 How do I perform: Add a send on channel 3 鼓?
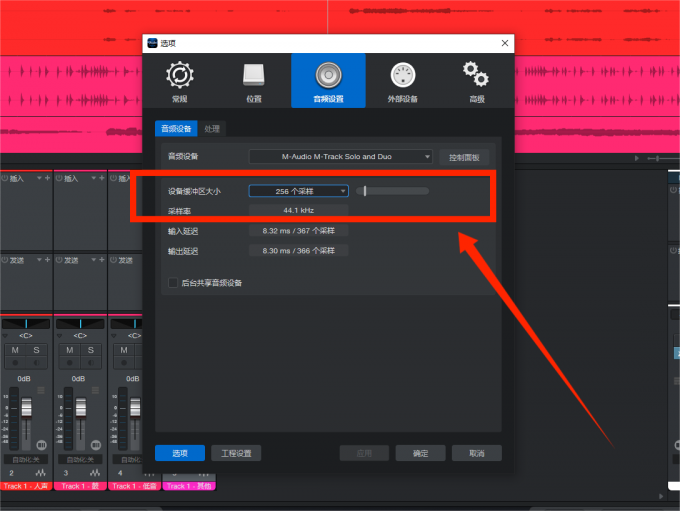pos(102,259)
